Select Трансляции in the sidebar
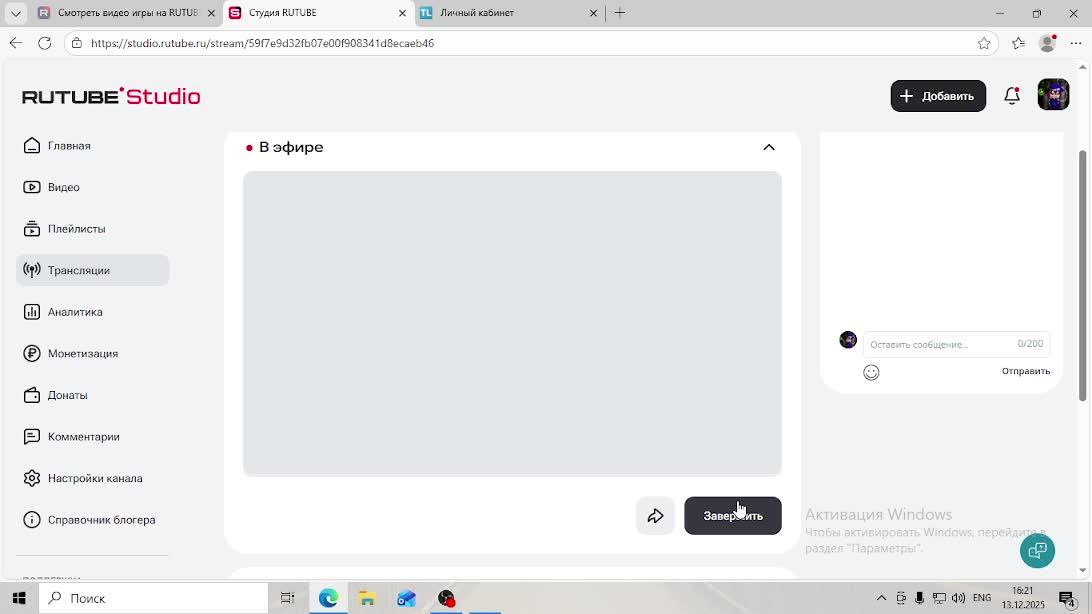Image resolution: width=1092 pixels, height=614 pixels. tap(93, 270)
